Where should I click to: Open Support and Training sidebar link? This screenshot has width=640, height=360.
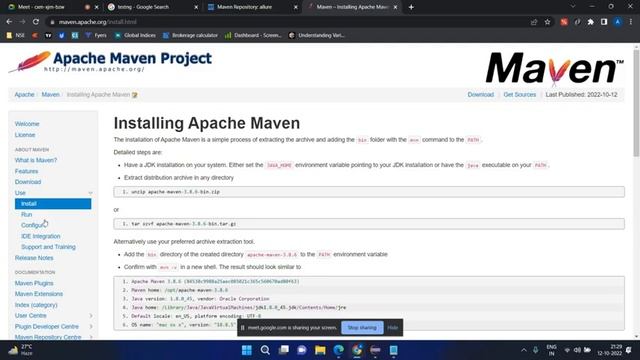point(48,247)
